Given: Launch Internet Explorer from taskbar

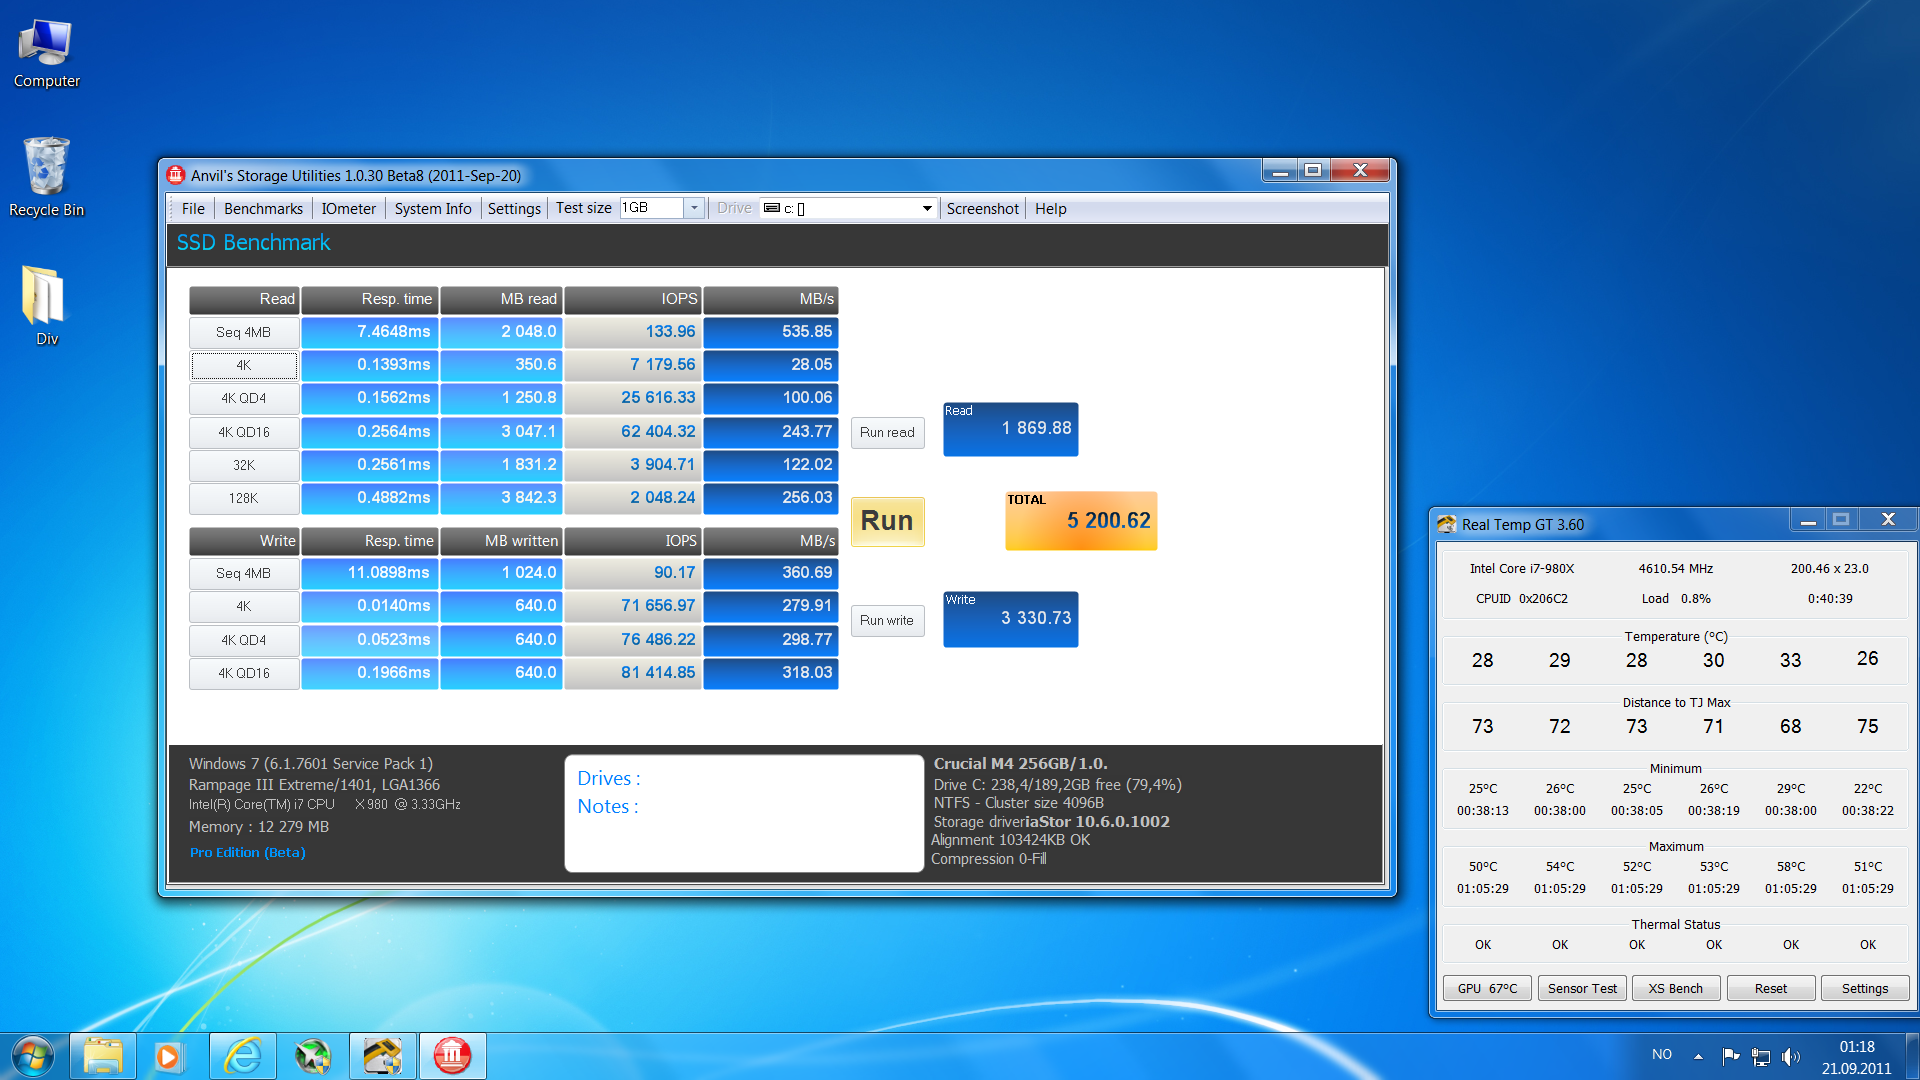Looking at the screenshot, I should click(243, 1056).
